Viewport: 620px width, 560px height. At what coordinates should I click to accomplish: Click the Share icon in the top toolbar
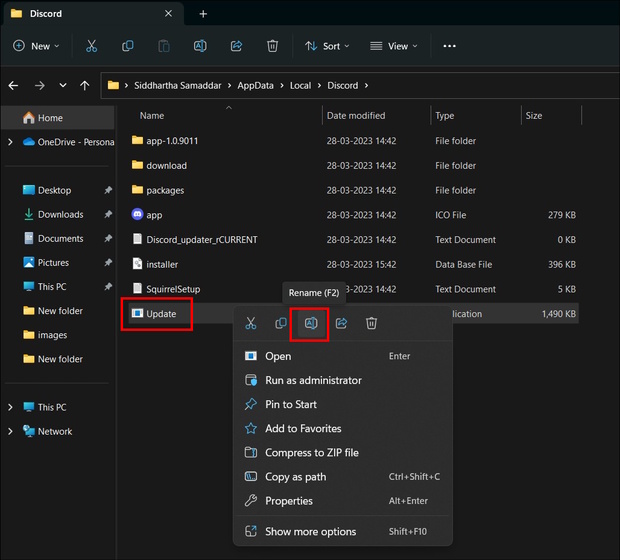click(236, 46)
